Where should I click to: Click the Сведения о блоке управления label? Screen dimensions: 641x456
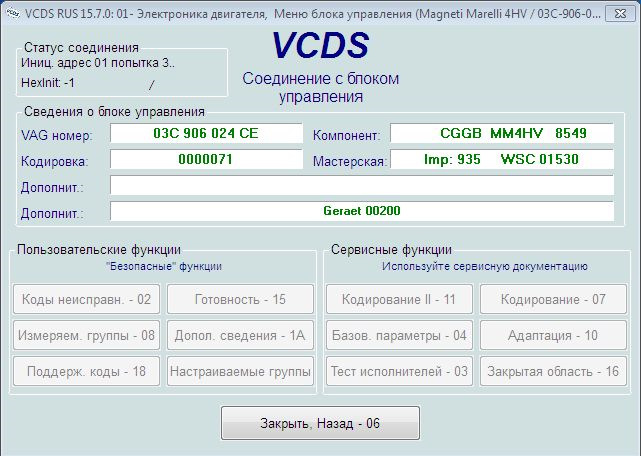coord(114,112)
